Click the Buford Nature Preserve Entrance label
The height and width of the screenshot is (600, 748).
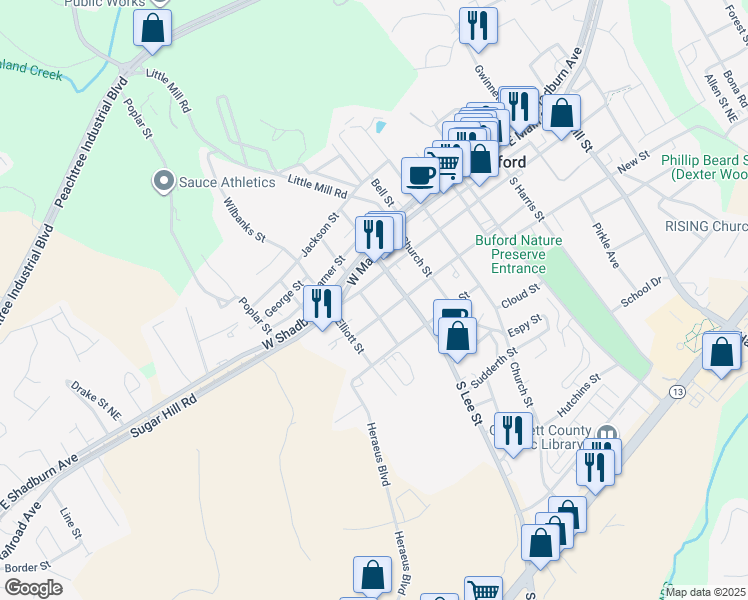point(519,254)
